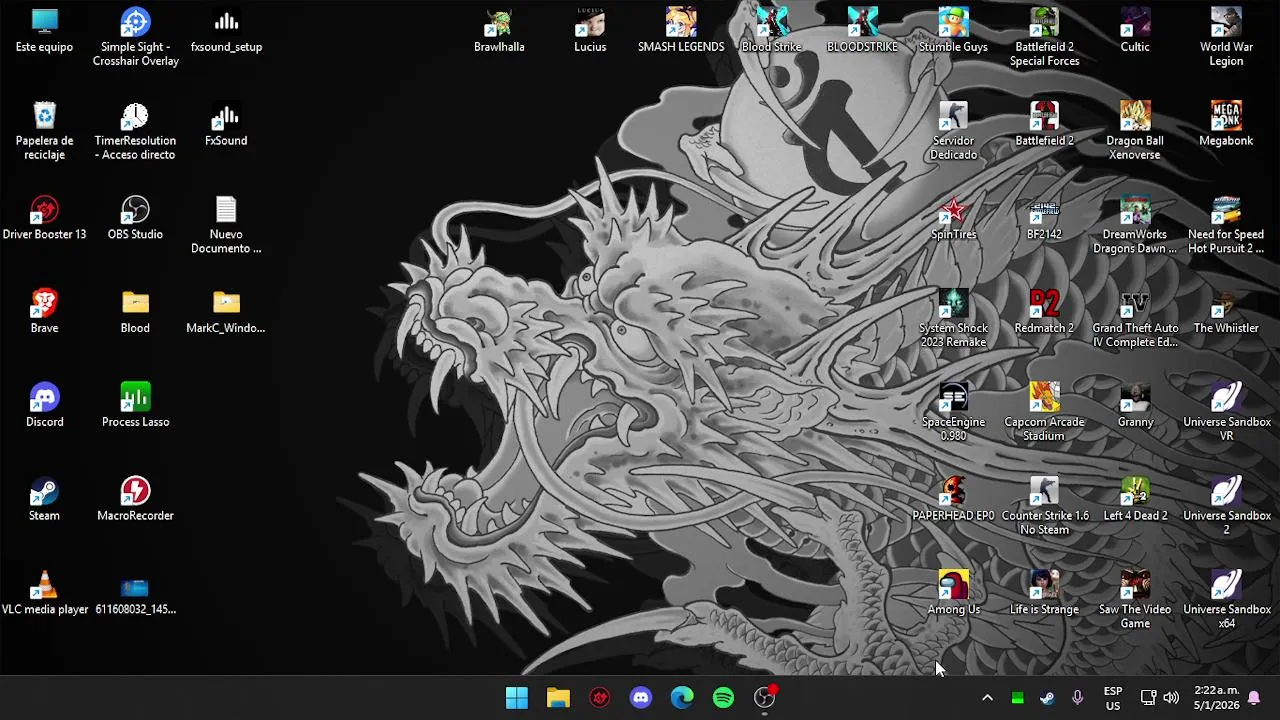Select Grand Theft Auto IV Complete Edition
The width and height of the screenshot is (1280, 720).
point(1135,319)
